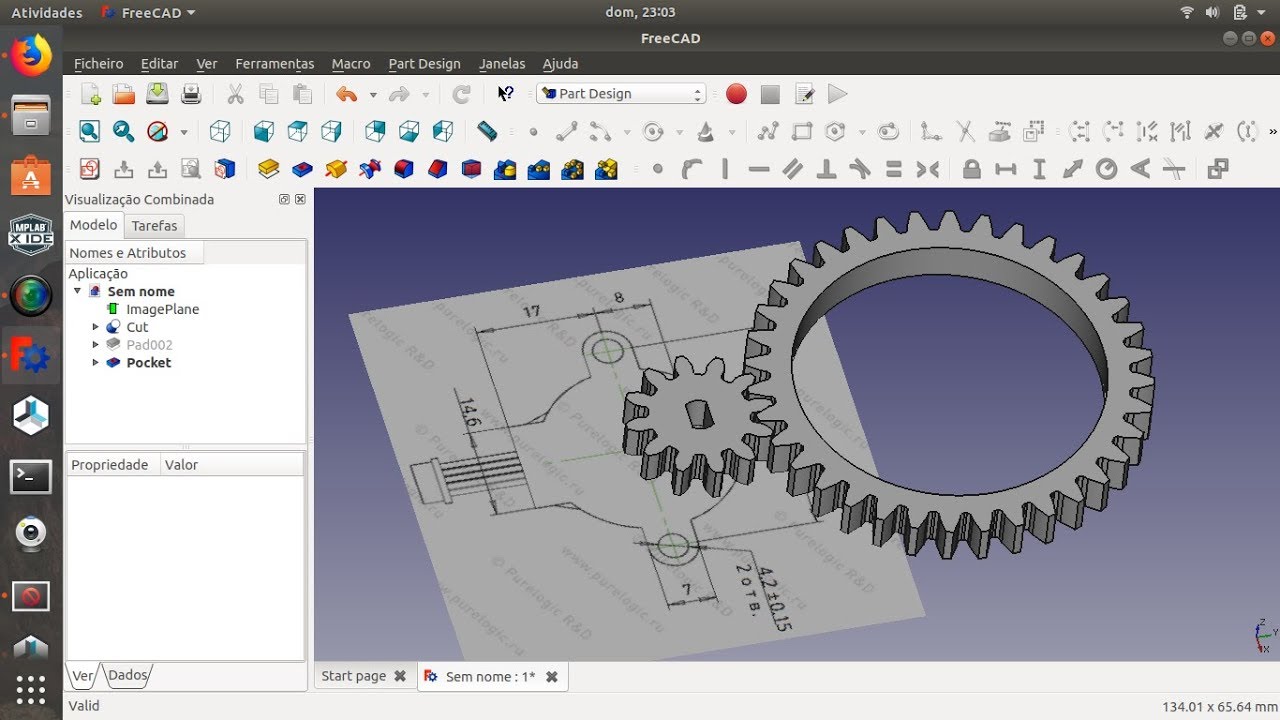This screenshot has width=1280, height=720.
Task: Start recording a macro with red circle
Action: [x=736, y=94]
